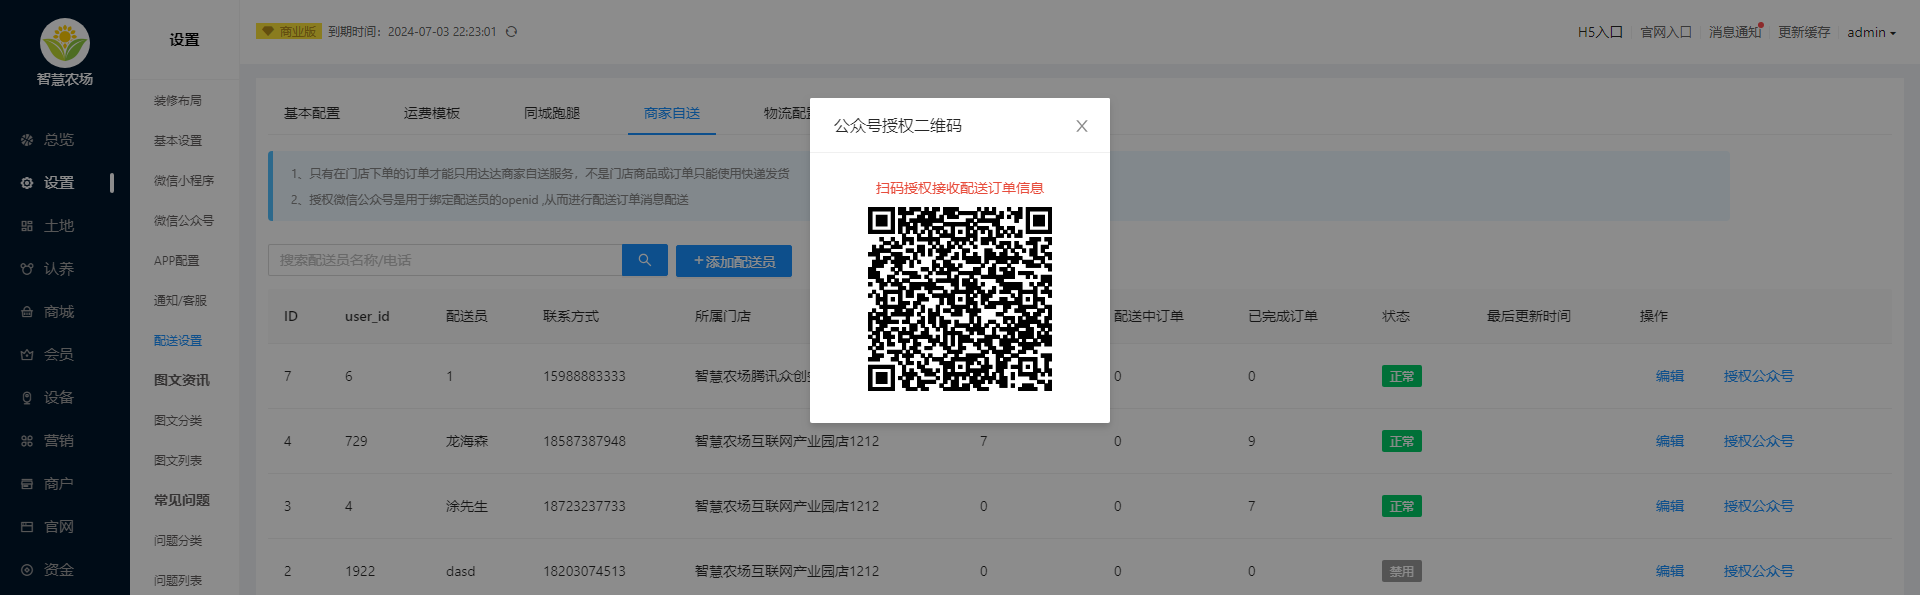Click the 正常 status badge for 涂先生
This screenshot has height=595, width=1920.
pyautogui.click(x=1402, y=506)
